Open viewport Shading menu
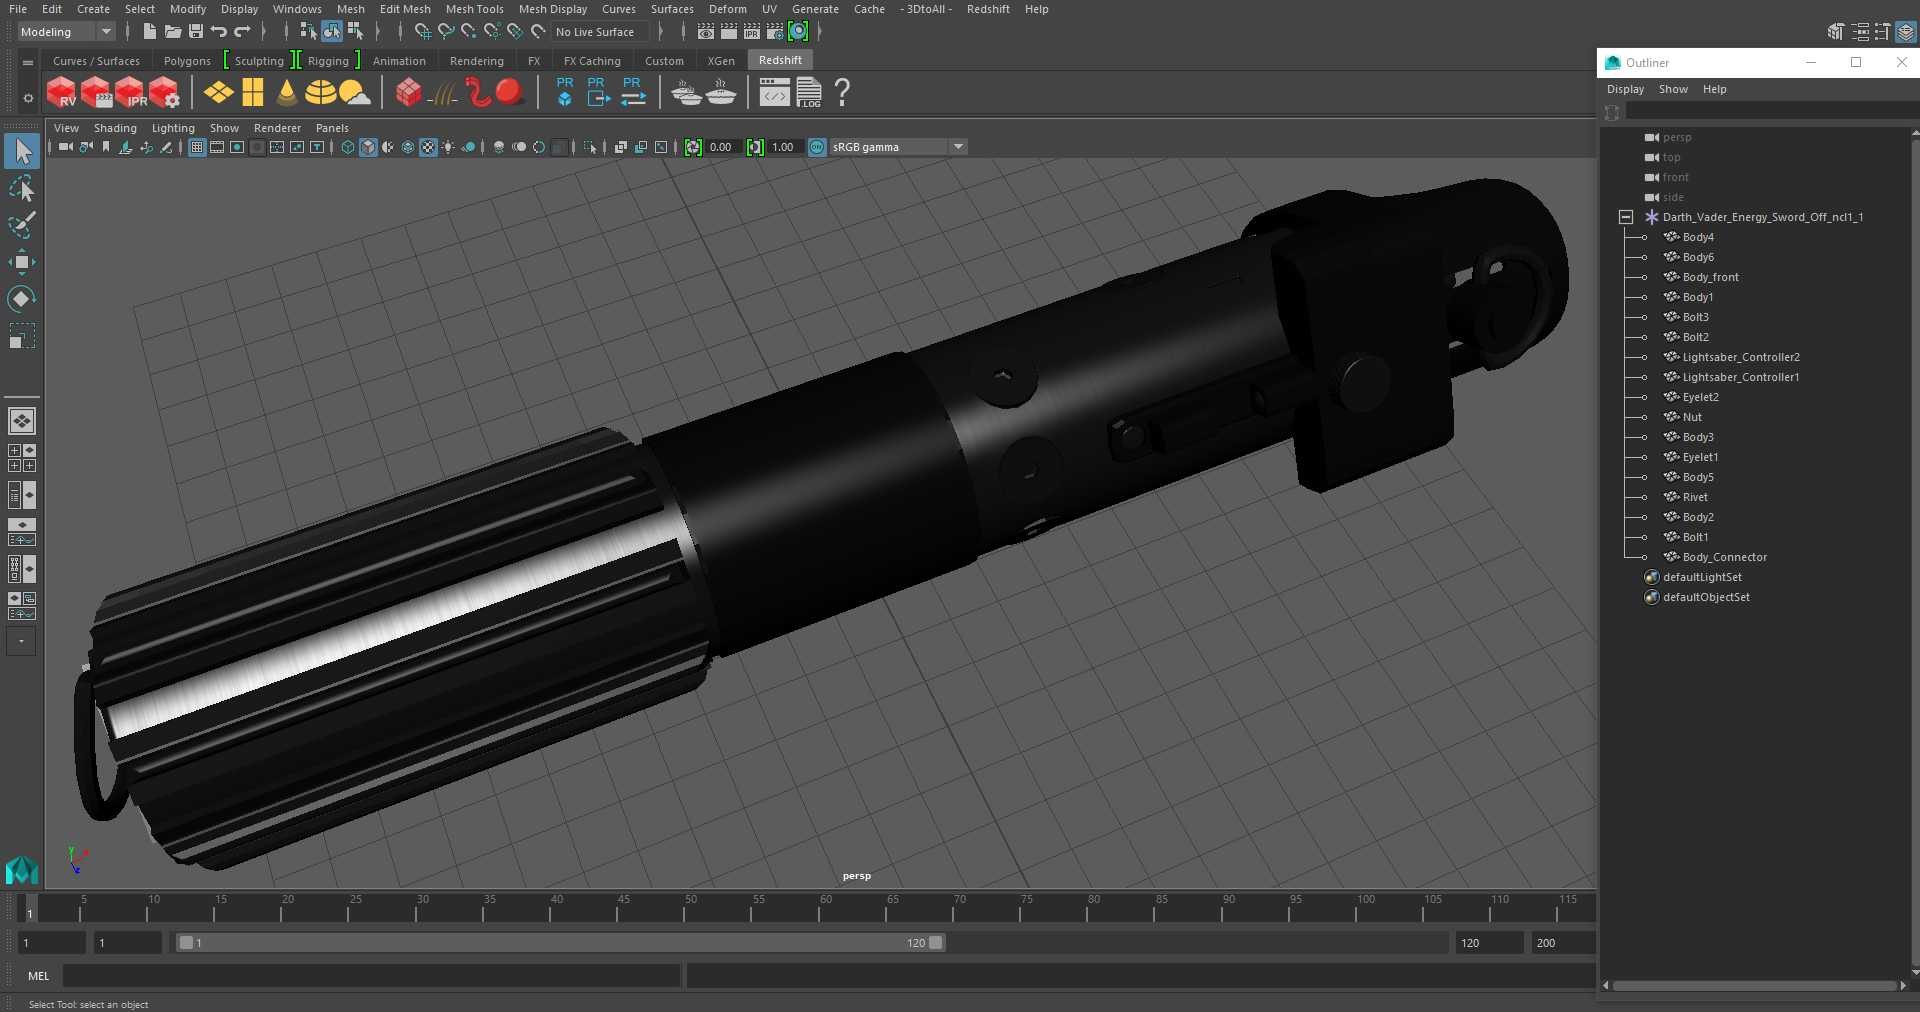1920x1012 pixels. (115, 128)
